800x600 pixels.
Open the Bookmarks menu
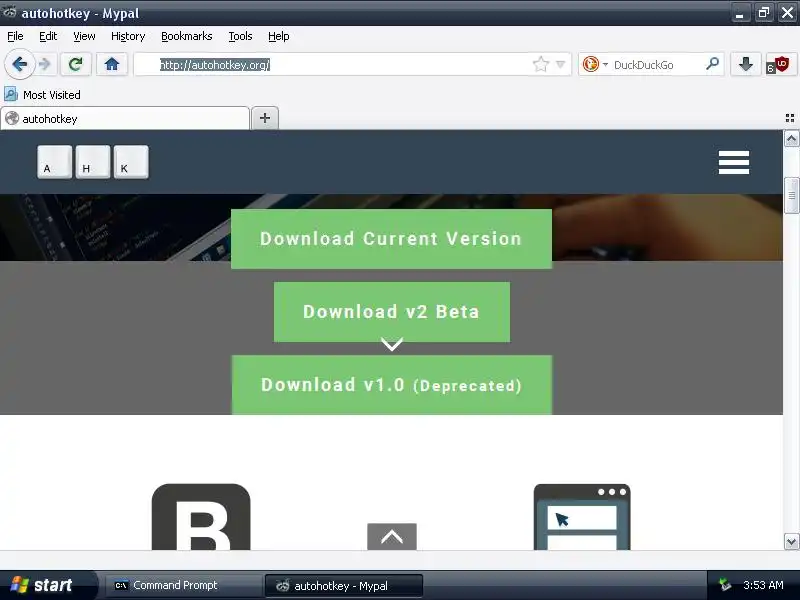pyautogui.click(x=187, y=36)
